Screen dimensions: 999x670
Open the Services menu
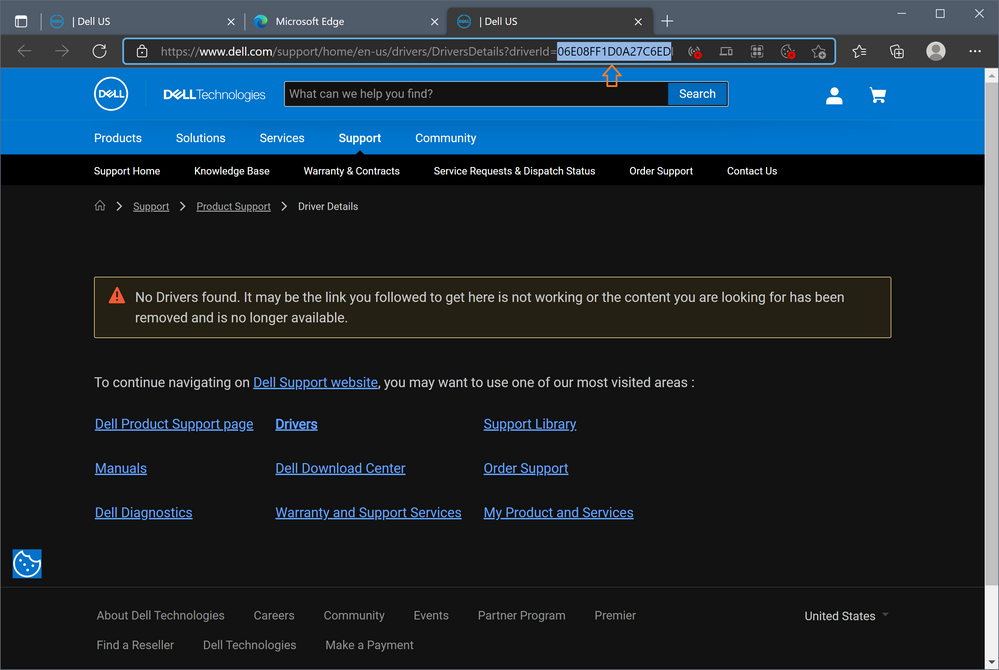282,138
